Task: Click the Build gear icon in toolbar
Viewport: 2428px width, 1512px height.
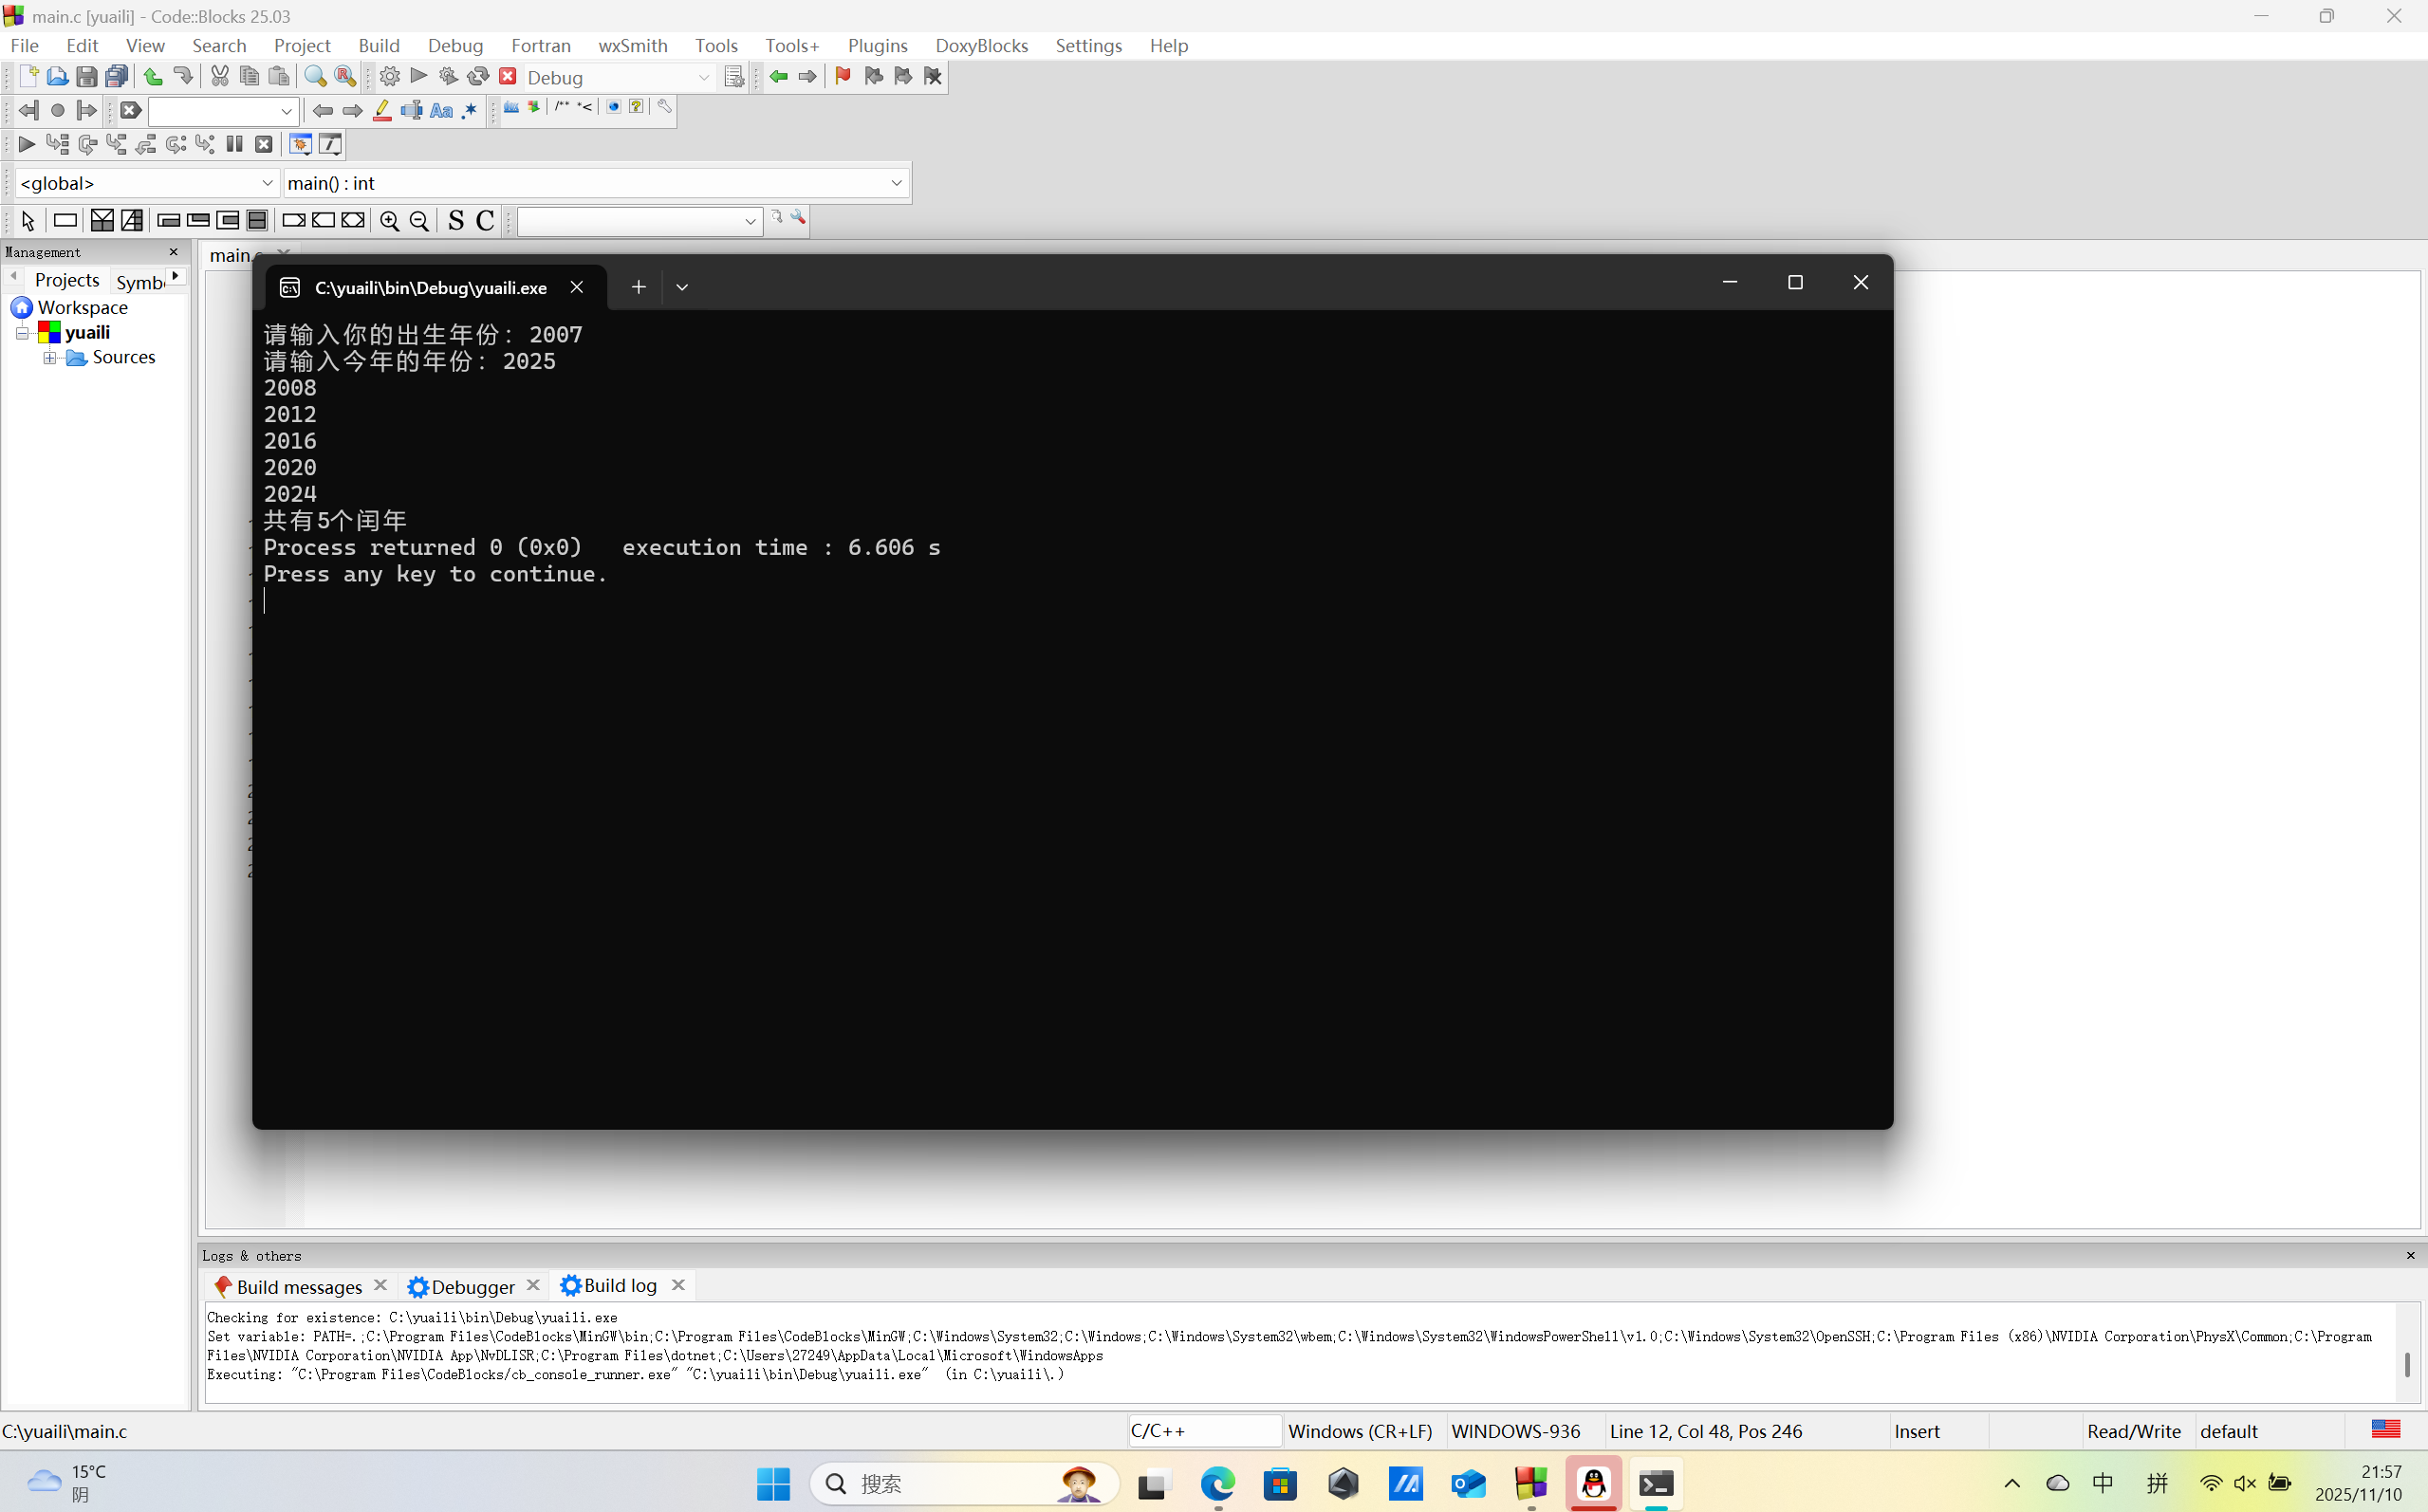Action: 389,77
